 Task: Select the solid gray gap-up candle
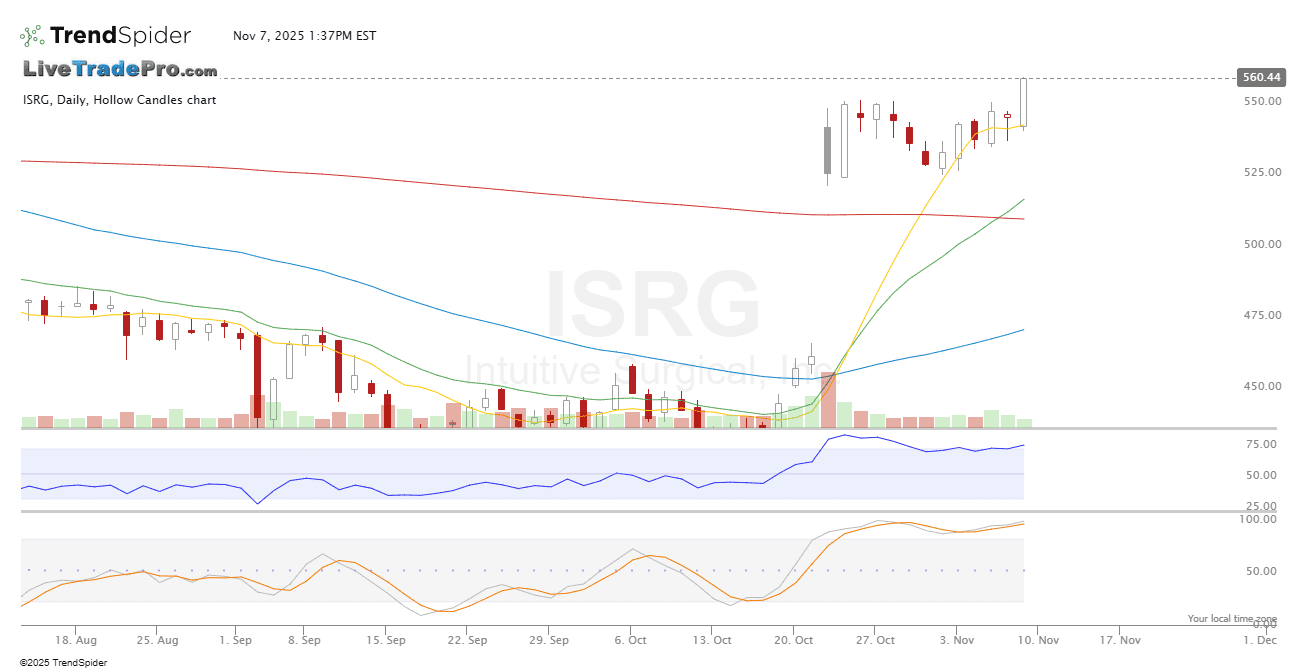pyautogui.click(x=827, y=150)
